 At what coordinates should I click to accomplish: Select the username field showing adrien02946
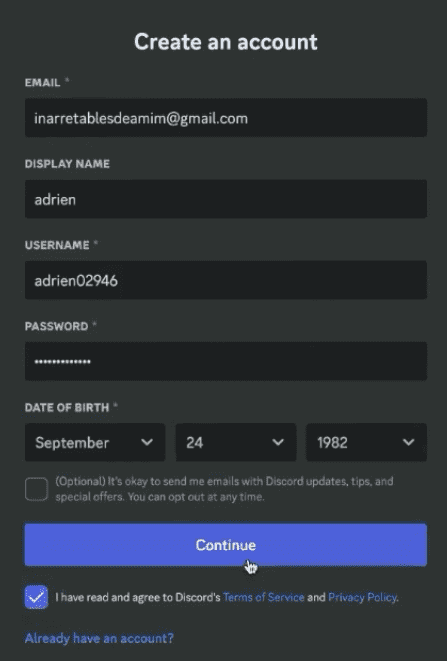tap(226, 280)
